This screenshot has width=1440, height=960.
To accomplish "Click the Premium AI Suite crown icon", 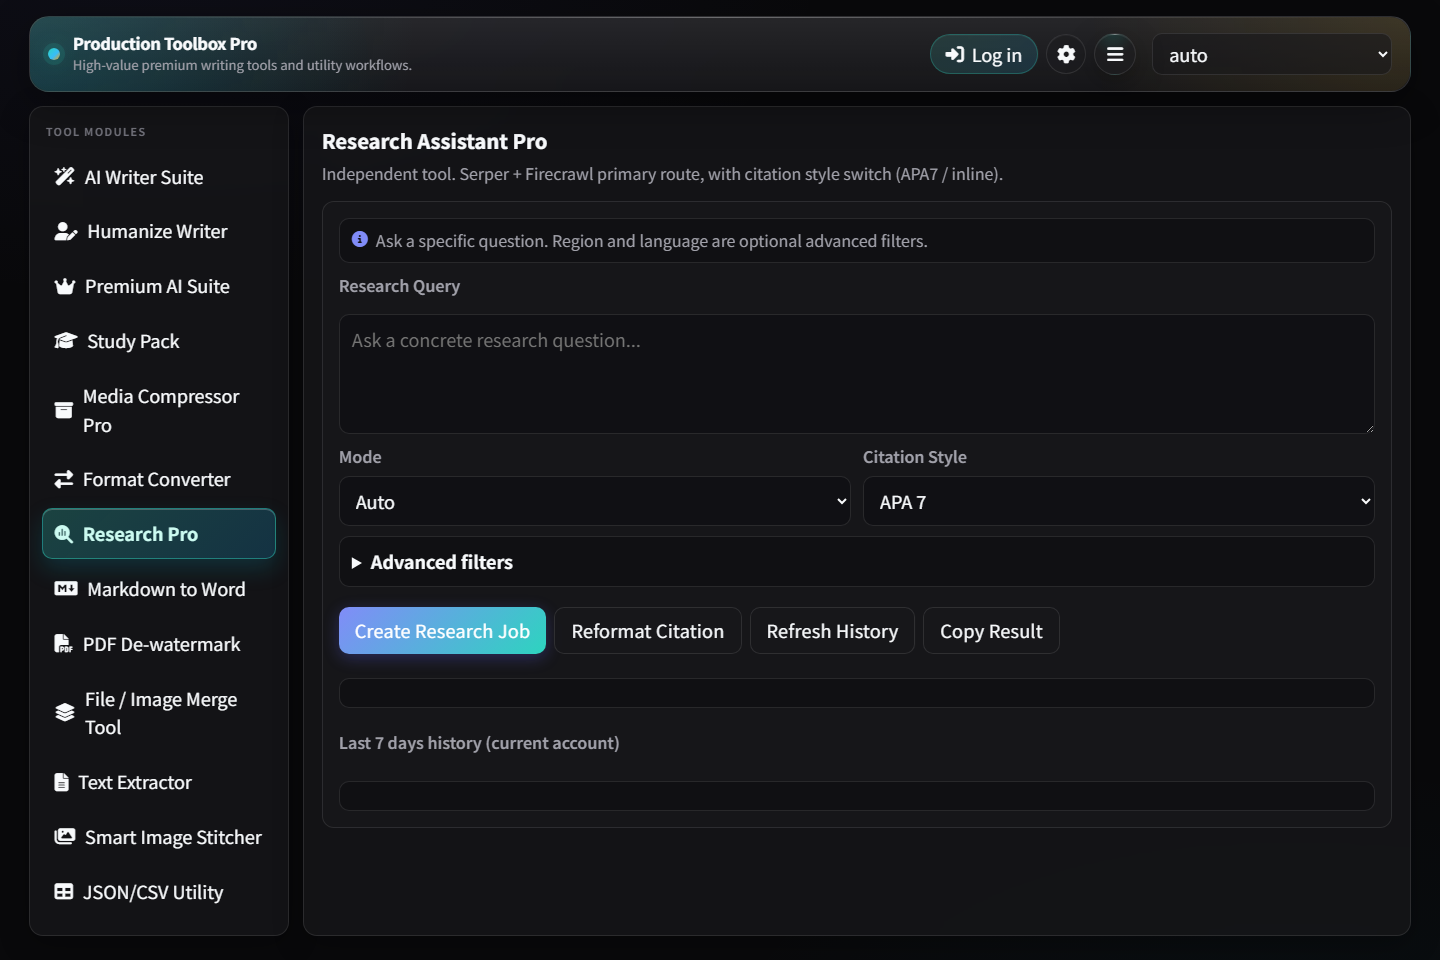I will (x=65, y=287).
